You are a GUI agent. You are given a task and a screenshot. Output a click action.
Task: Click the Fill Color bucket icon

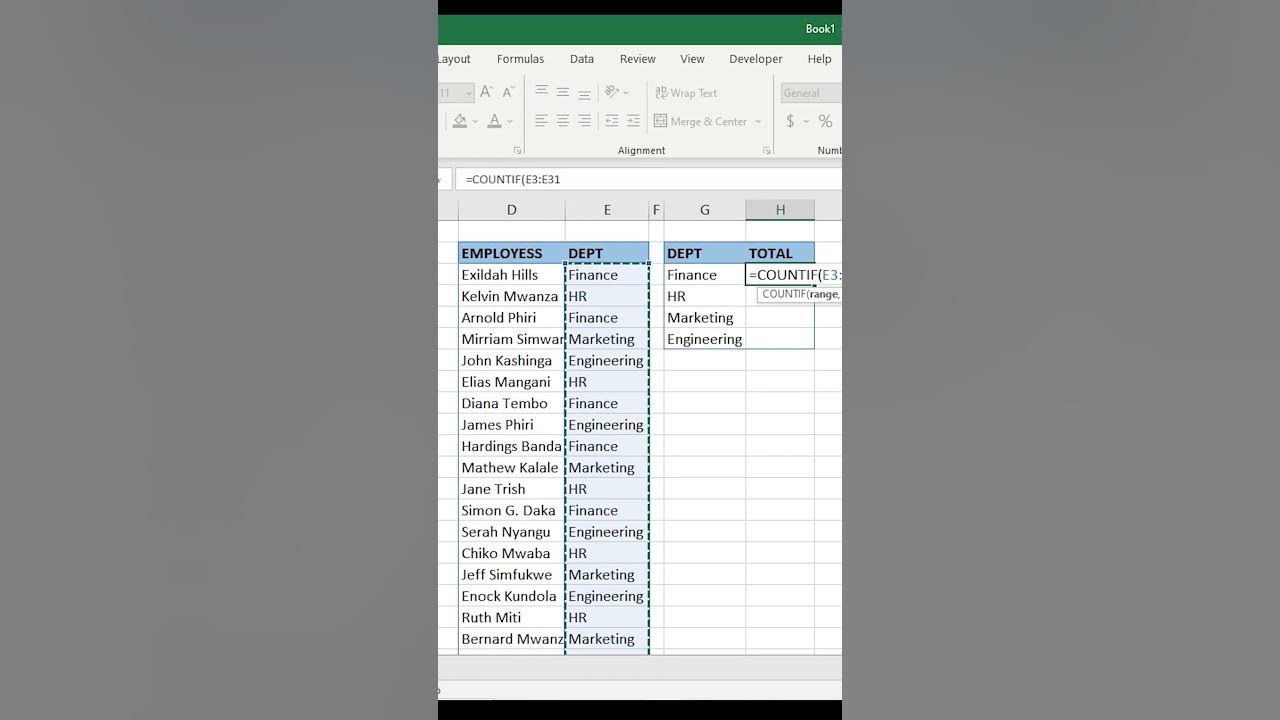click(x=460, y=121)
